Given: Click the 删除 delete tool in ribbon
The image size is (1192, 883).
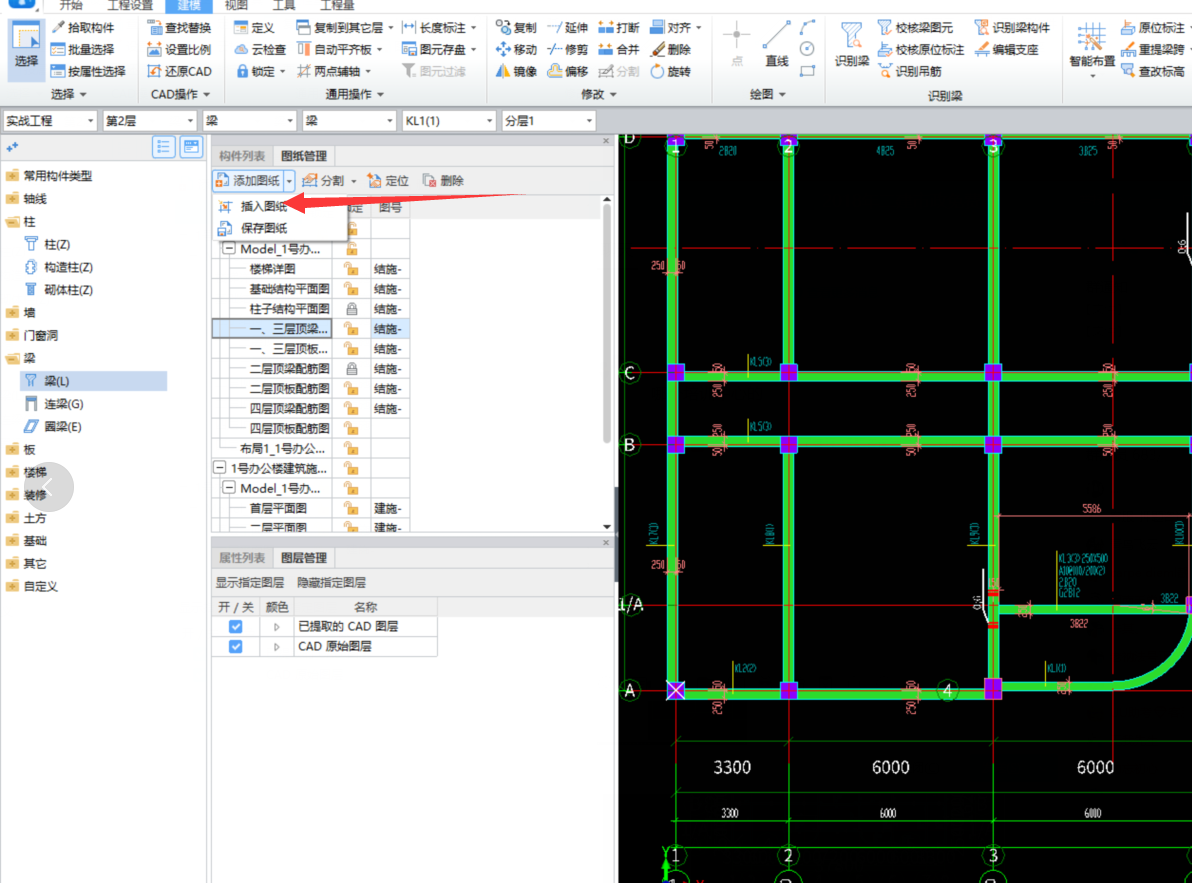Looking at the screenshot, I should (x=670, y=49).
